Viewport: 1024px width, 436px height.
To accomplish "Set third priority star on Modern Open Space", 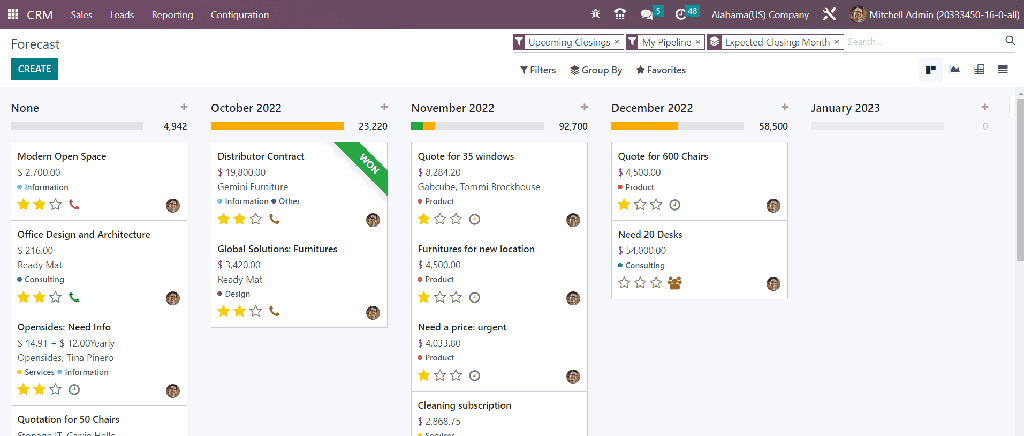I will pos(56,205).
